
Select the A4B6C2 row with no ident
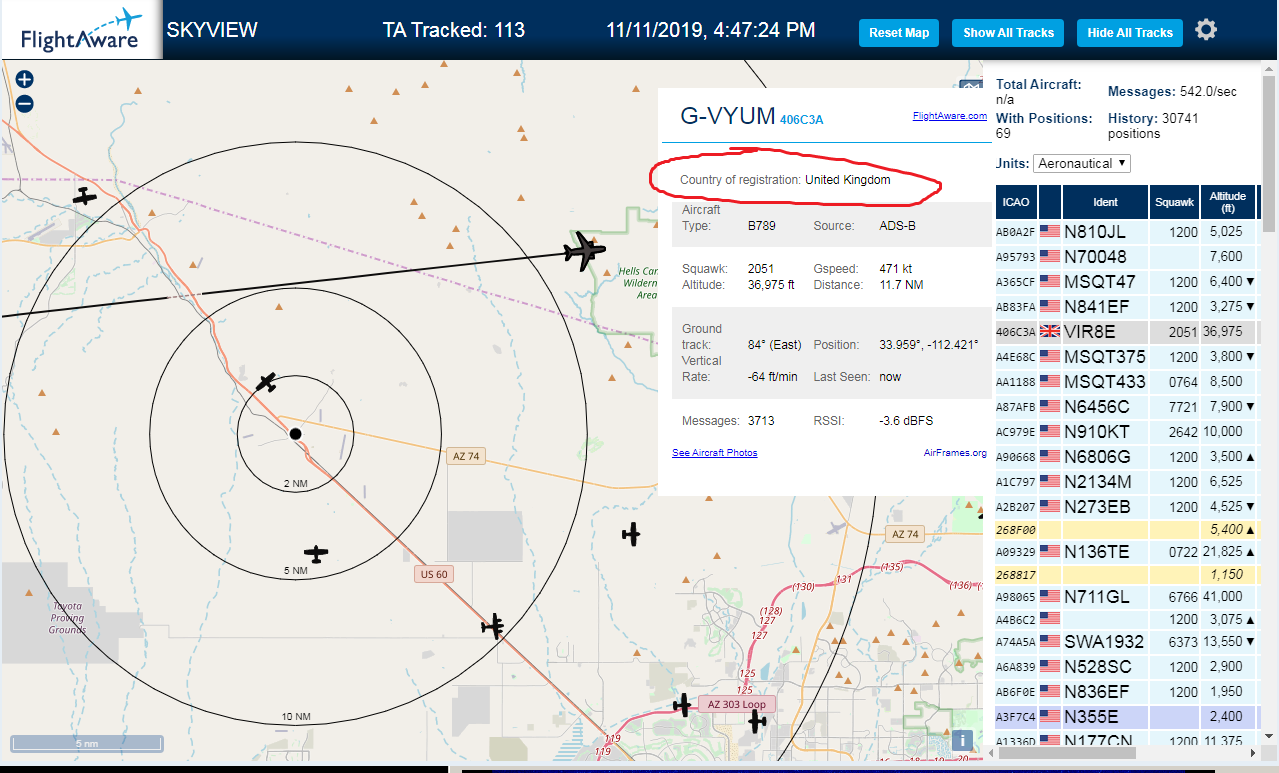1126,619
